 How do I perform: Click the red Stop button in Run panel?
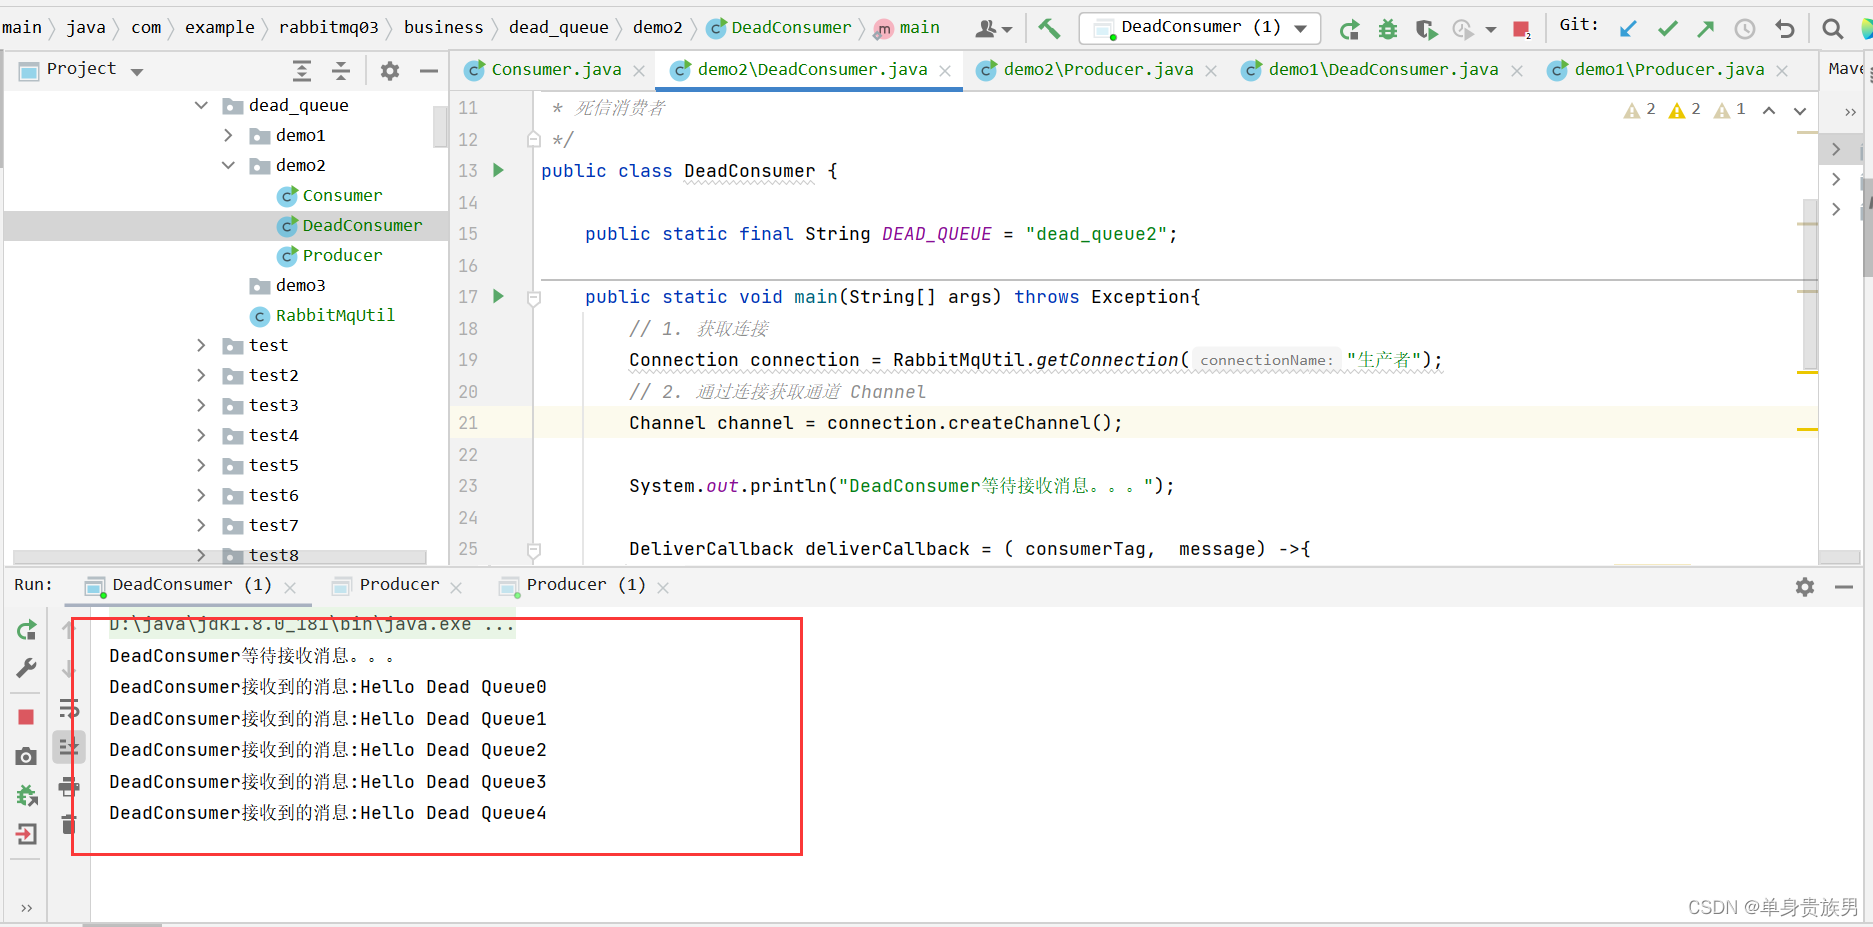(x=27, y=717)
